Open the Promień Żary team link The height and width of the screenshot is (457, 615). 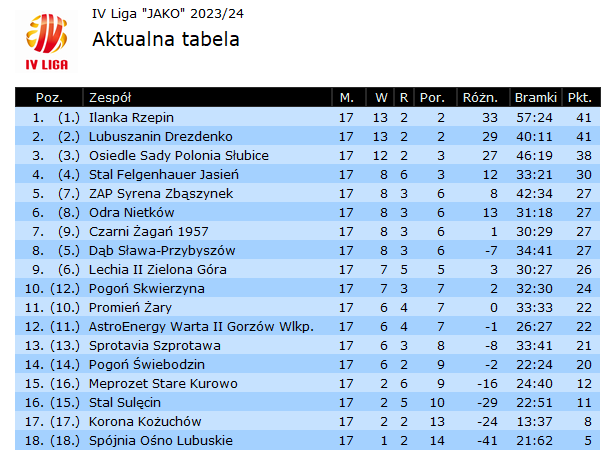tap(130, 308)
